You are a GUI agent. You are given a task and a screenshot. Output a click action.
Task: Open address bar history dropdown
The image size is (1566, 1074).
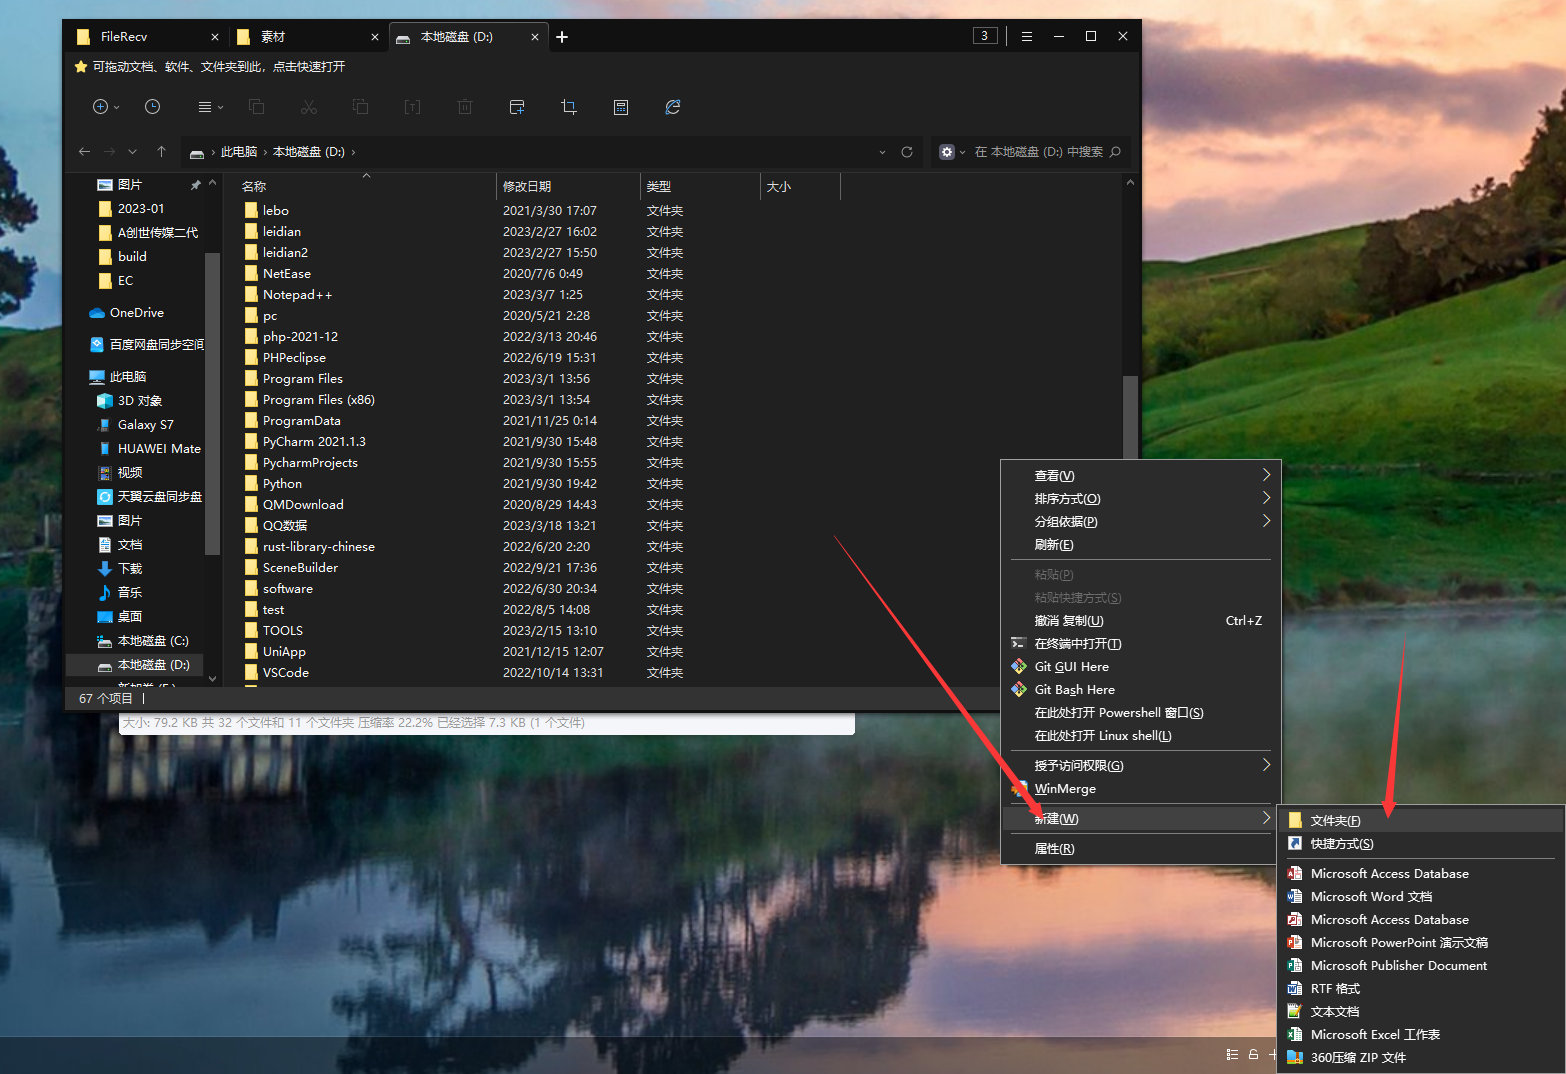(x=882, y=152)
